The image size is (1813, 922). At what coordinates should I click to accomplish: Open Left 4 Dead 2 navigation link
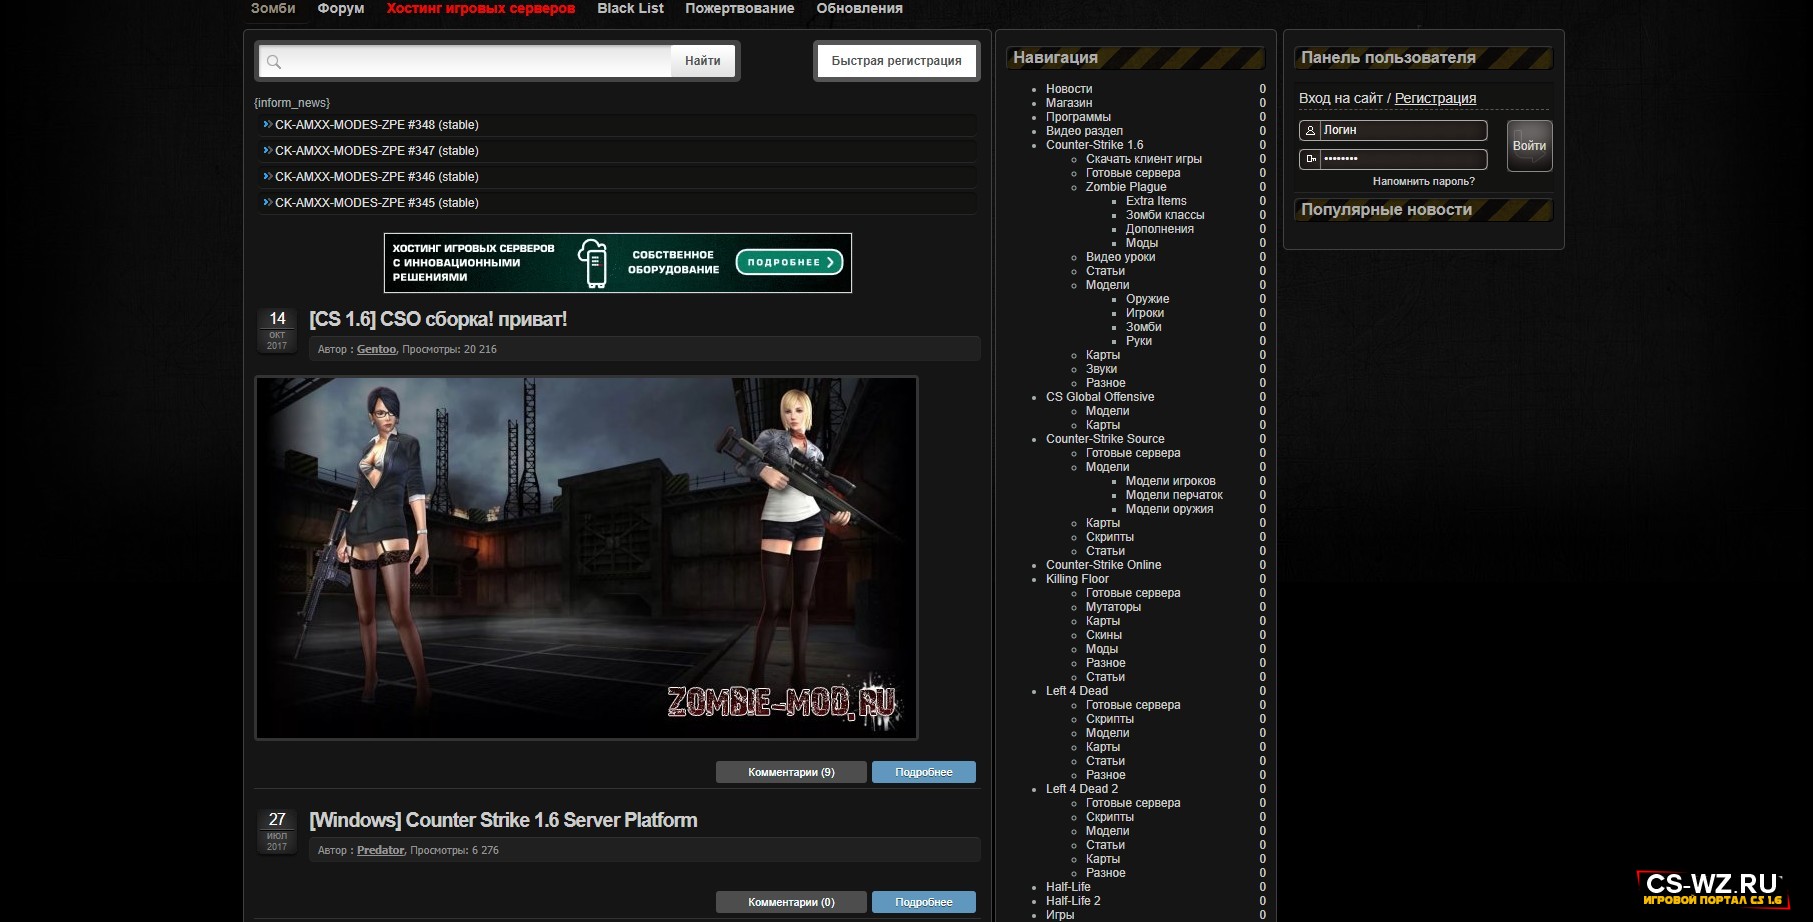(x=1082, y=789)
